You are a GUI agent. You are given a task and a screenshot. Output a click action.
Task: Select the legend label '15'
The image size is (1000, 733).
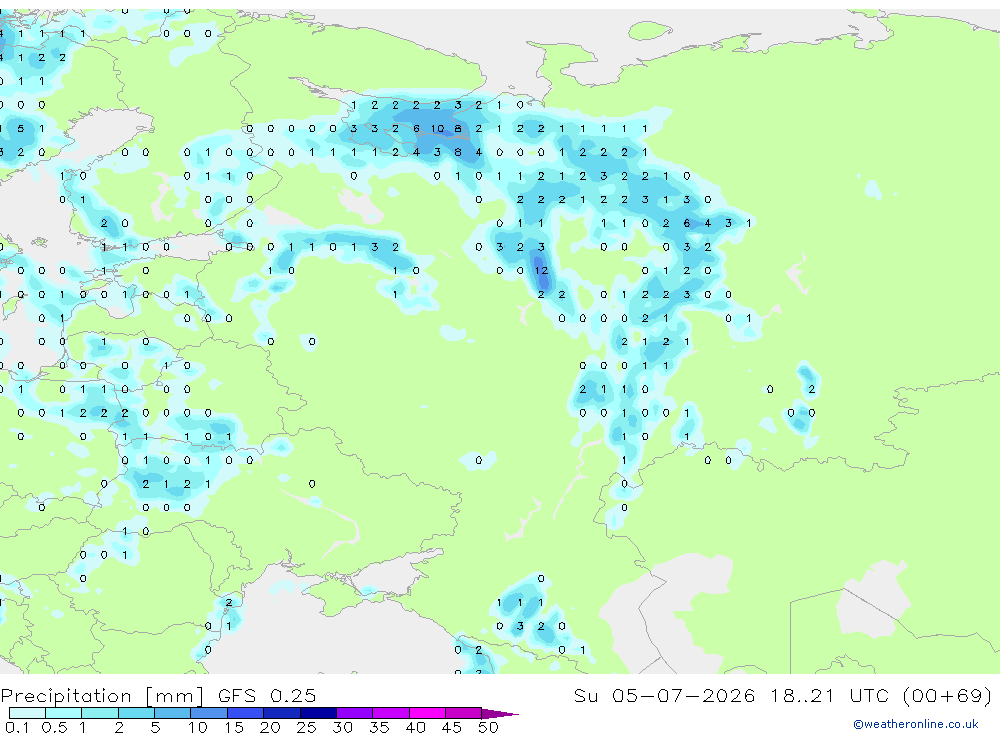tap(234, 727)
